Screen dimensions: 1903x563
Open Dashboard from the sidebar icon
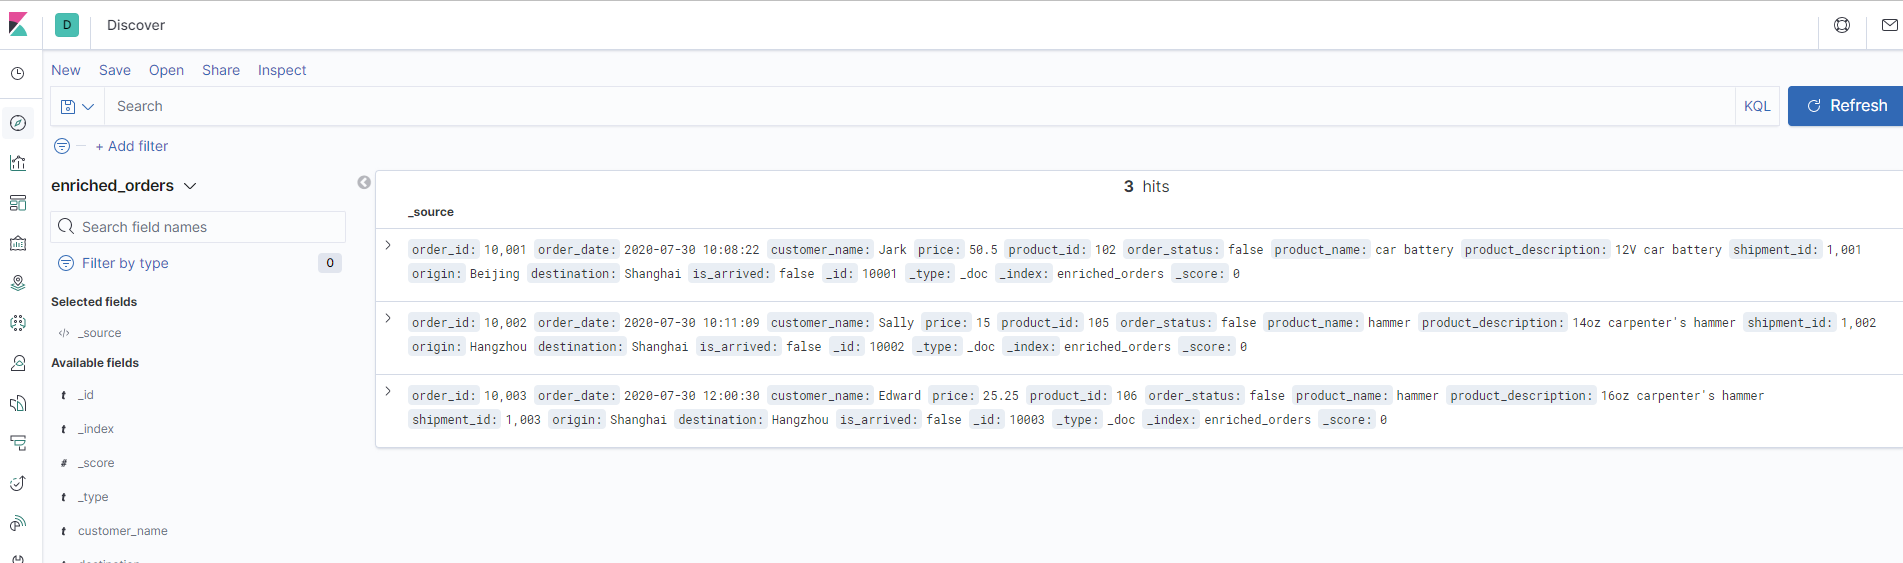click(18, 203)
